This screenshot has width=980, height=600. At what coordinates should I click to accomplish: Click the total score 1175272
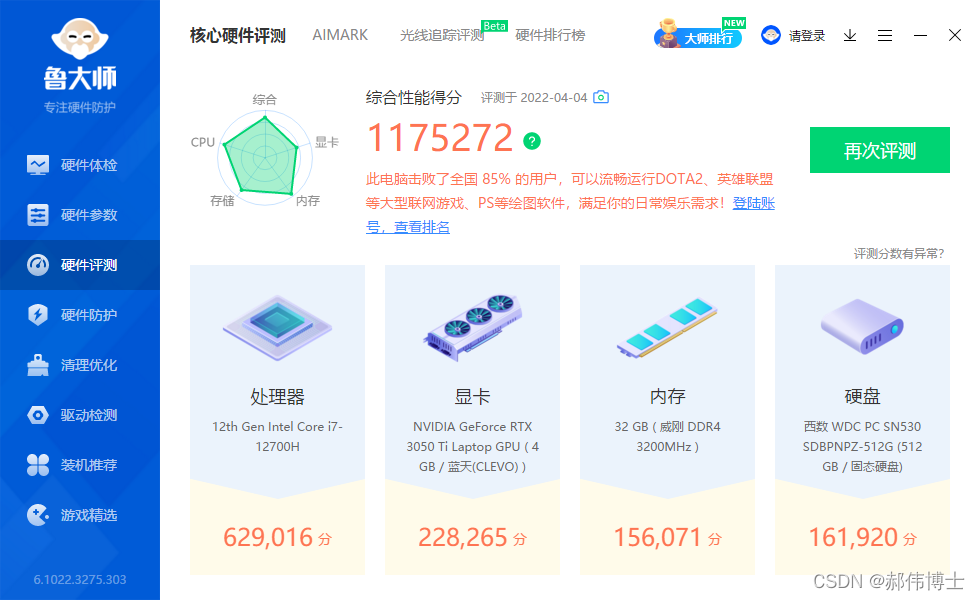click(x=440, y=138)
